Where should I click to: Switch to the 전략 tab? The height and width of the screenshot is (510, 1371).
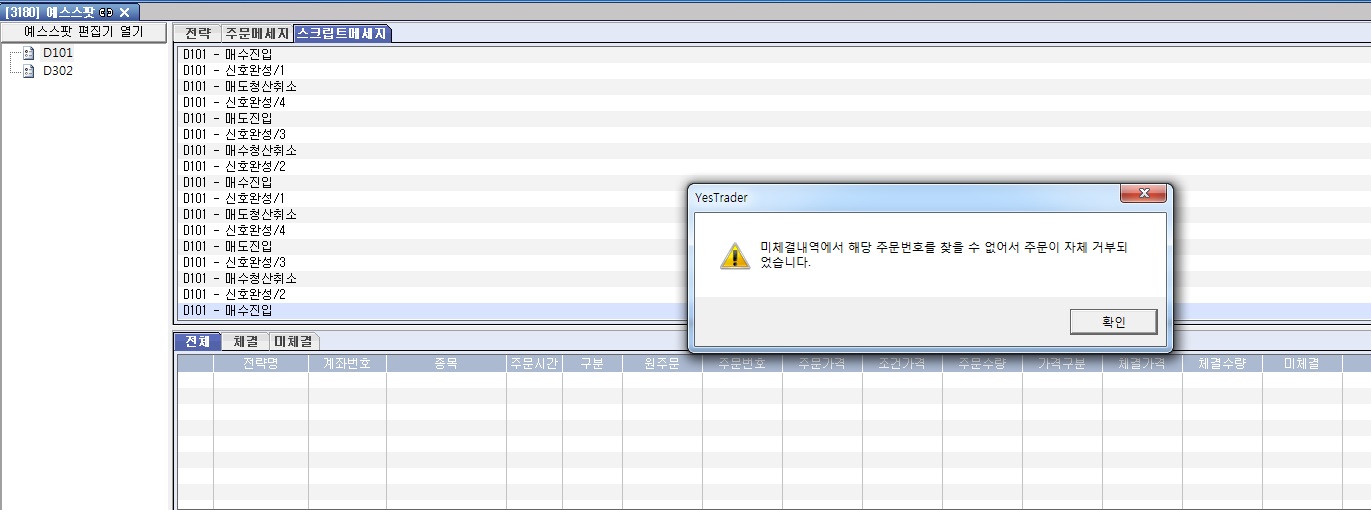198,33
